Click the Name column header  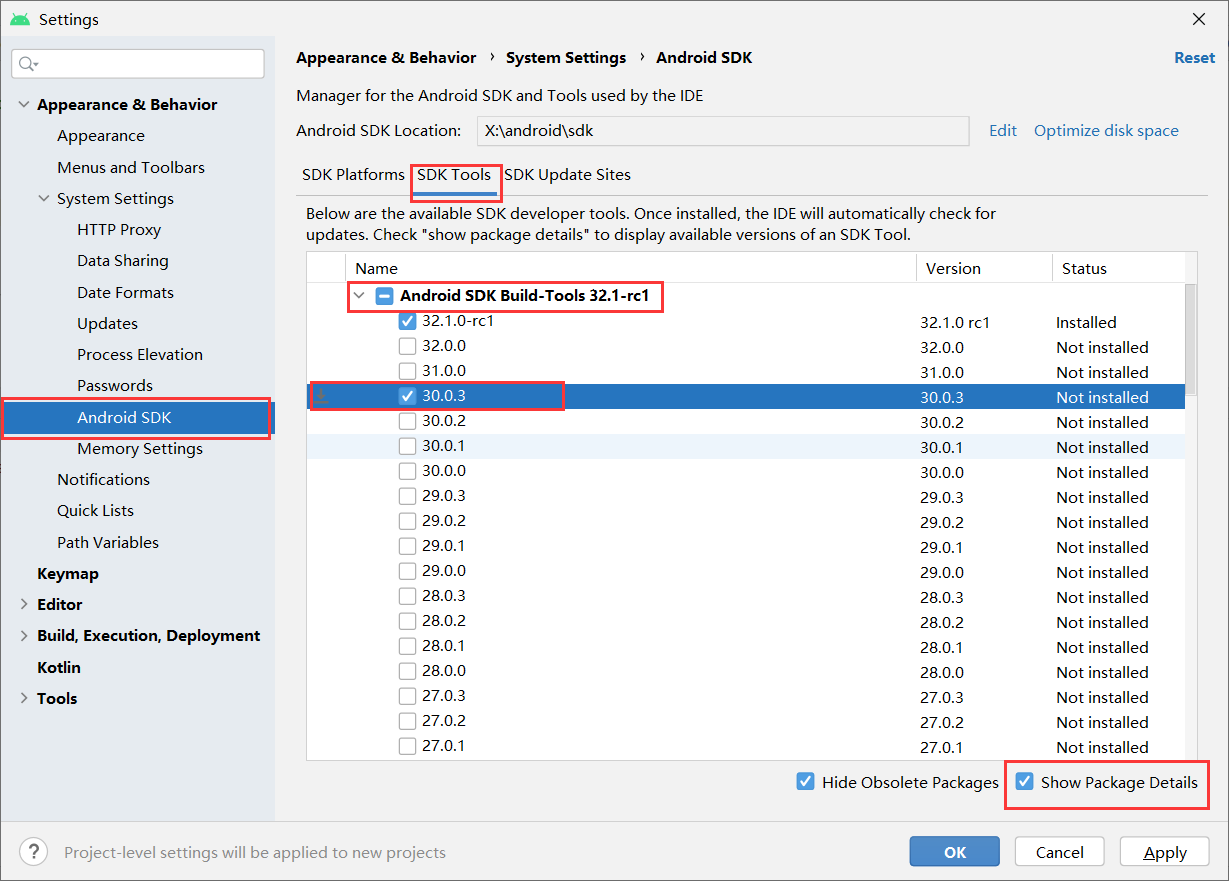(x=630, y=268)
